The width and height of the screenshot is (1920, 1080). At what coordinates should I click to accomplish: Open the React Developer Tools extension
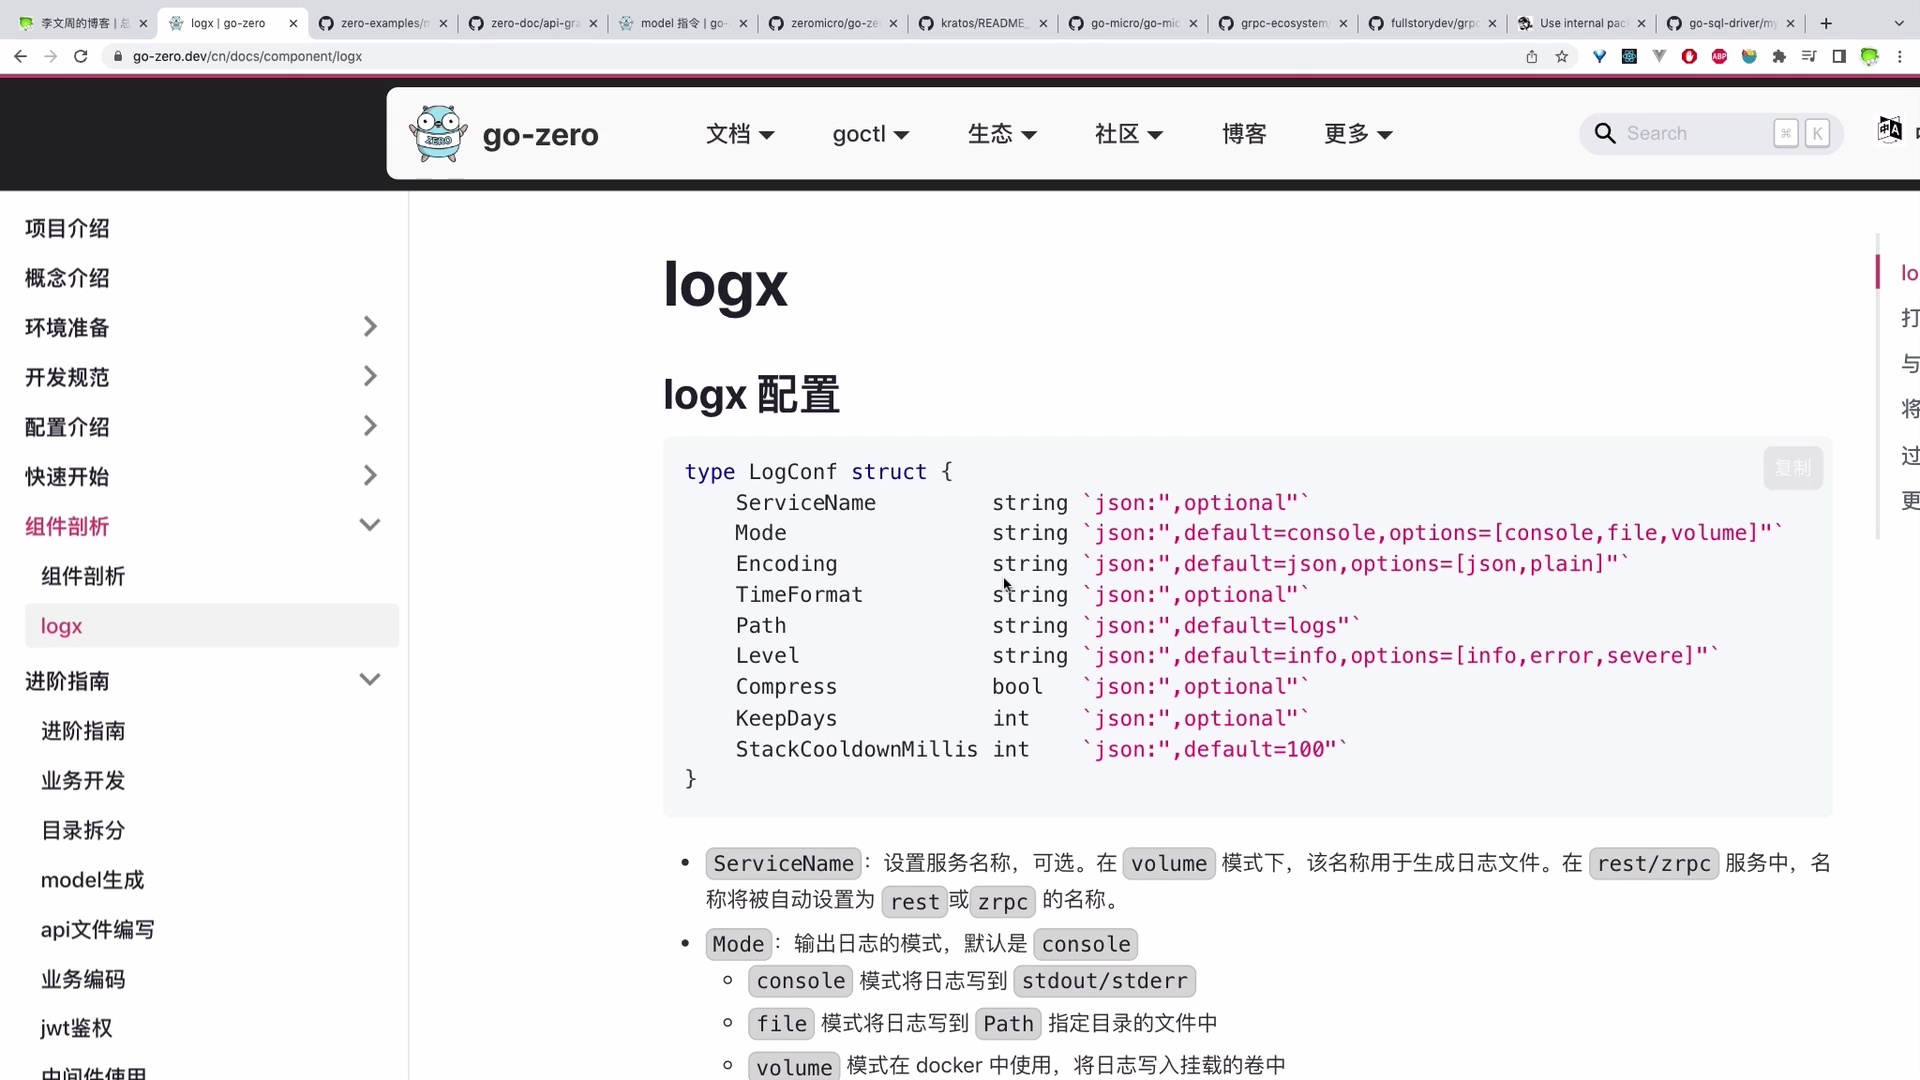(x=1629, y=57)
